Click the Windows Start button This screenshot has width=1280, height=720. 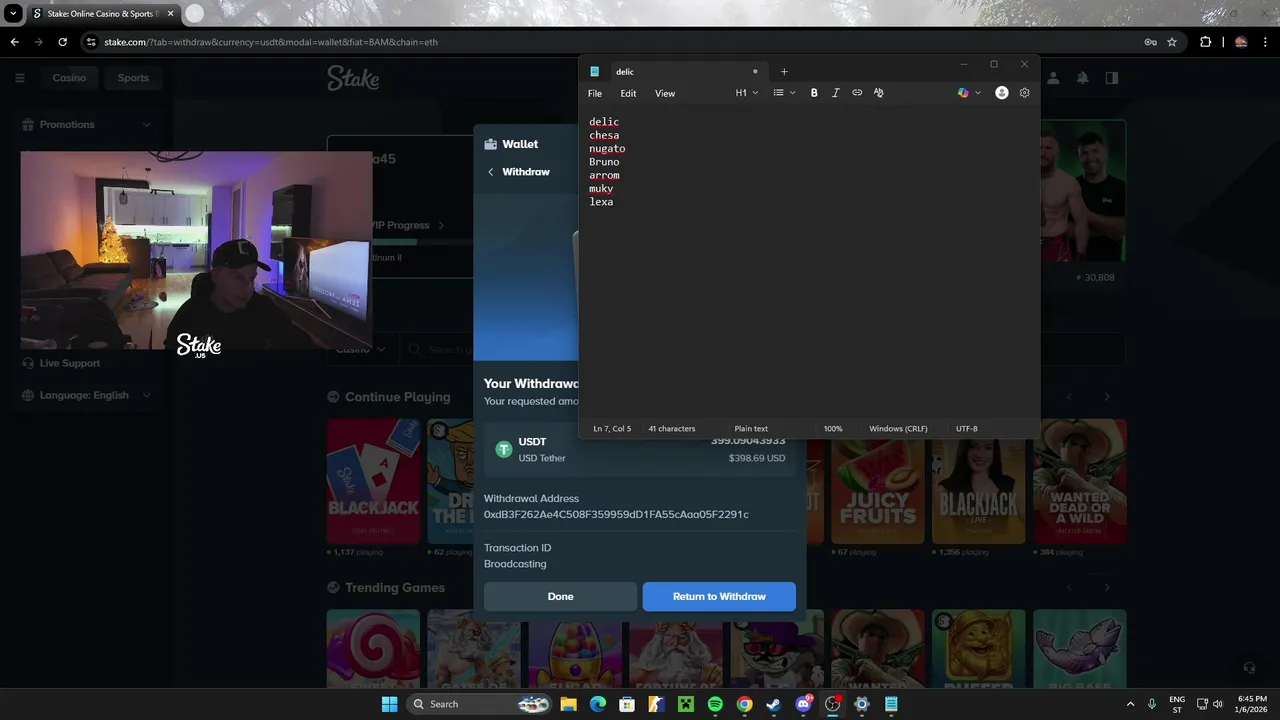click(389, 704)
